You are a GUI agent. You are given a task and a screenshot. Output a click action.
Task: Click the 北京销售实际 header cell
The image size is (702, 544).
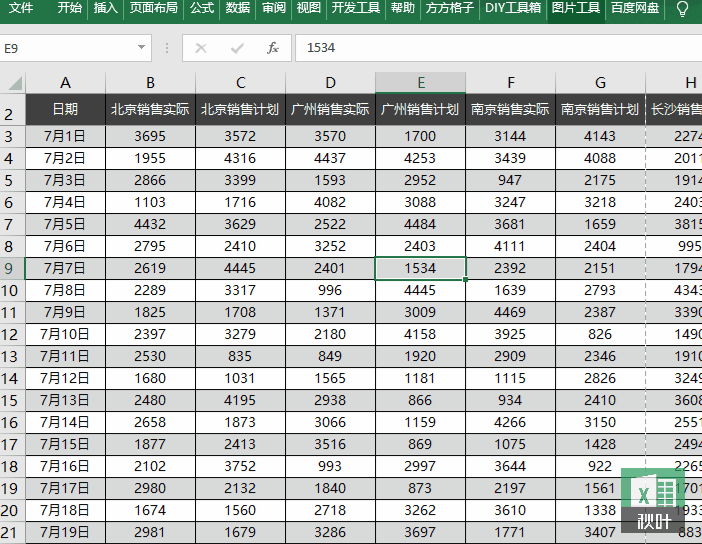click(150, 109)
